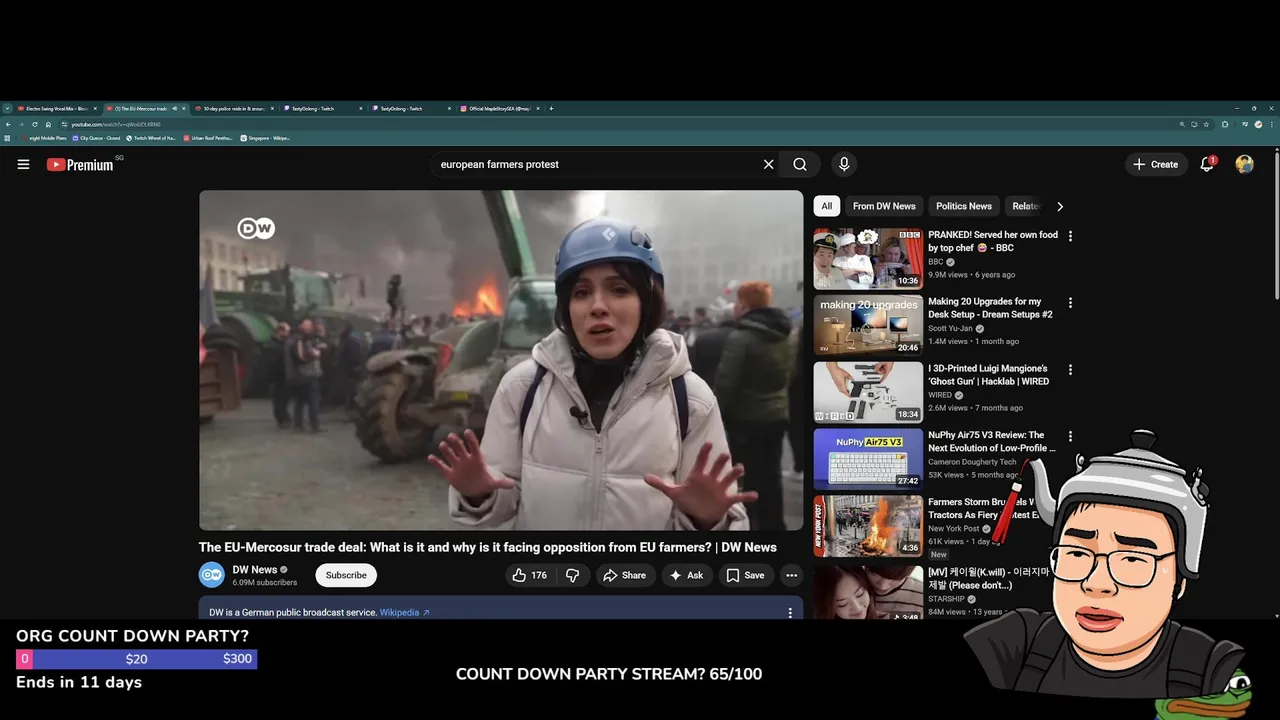Viewport: 1280px width, 720px height.
Task: Close the Official MapleStorySEA tab
Action: click(538, 108)
